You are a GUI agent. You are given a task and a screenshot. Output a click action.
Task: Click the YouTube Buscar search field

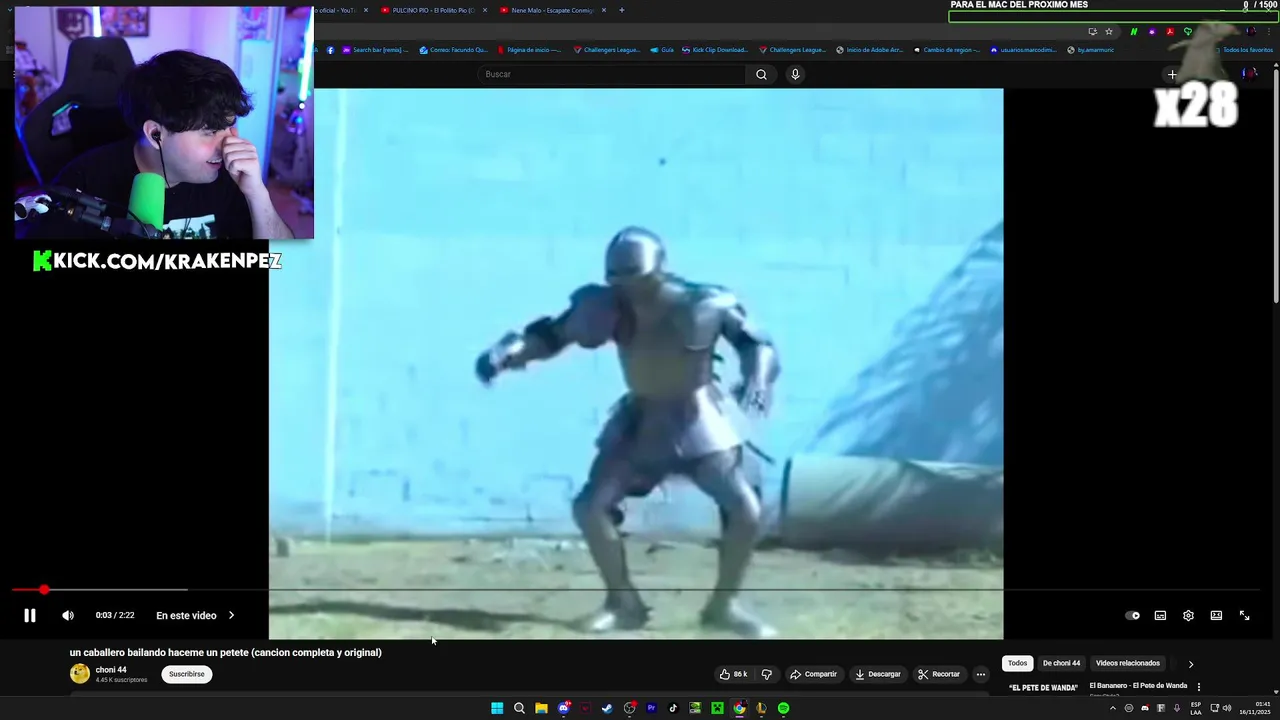(612, 74)
